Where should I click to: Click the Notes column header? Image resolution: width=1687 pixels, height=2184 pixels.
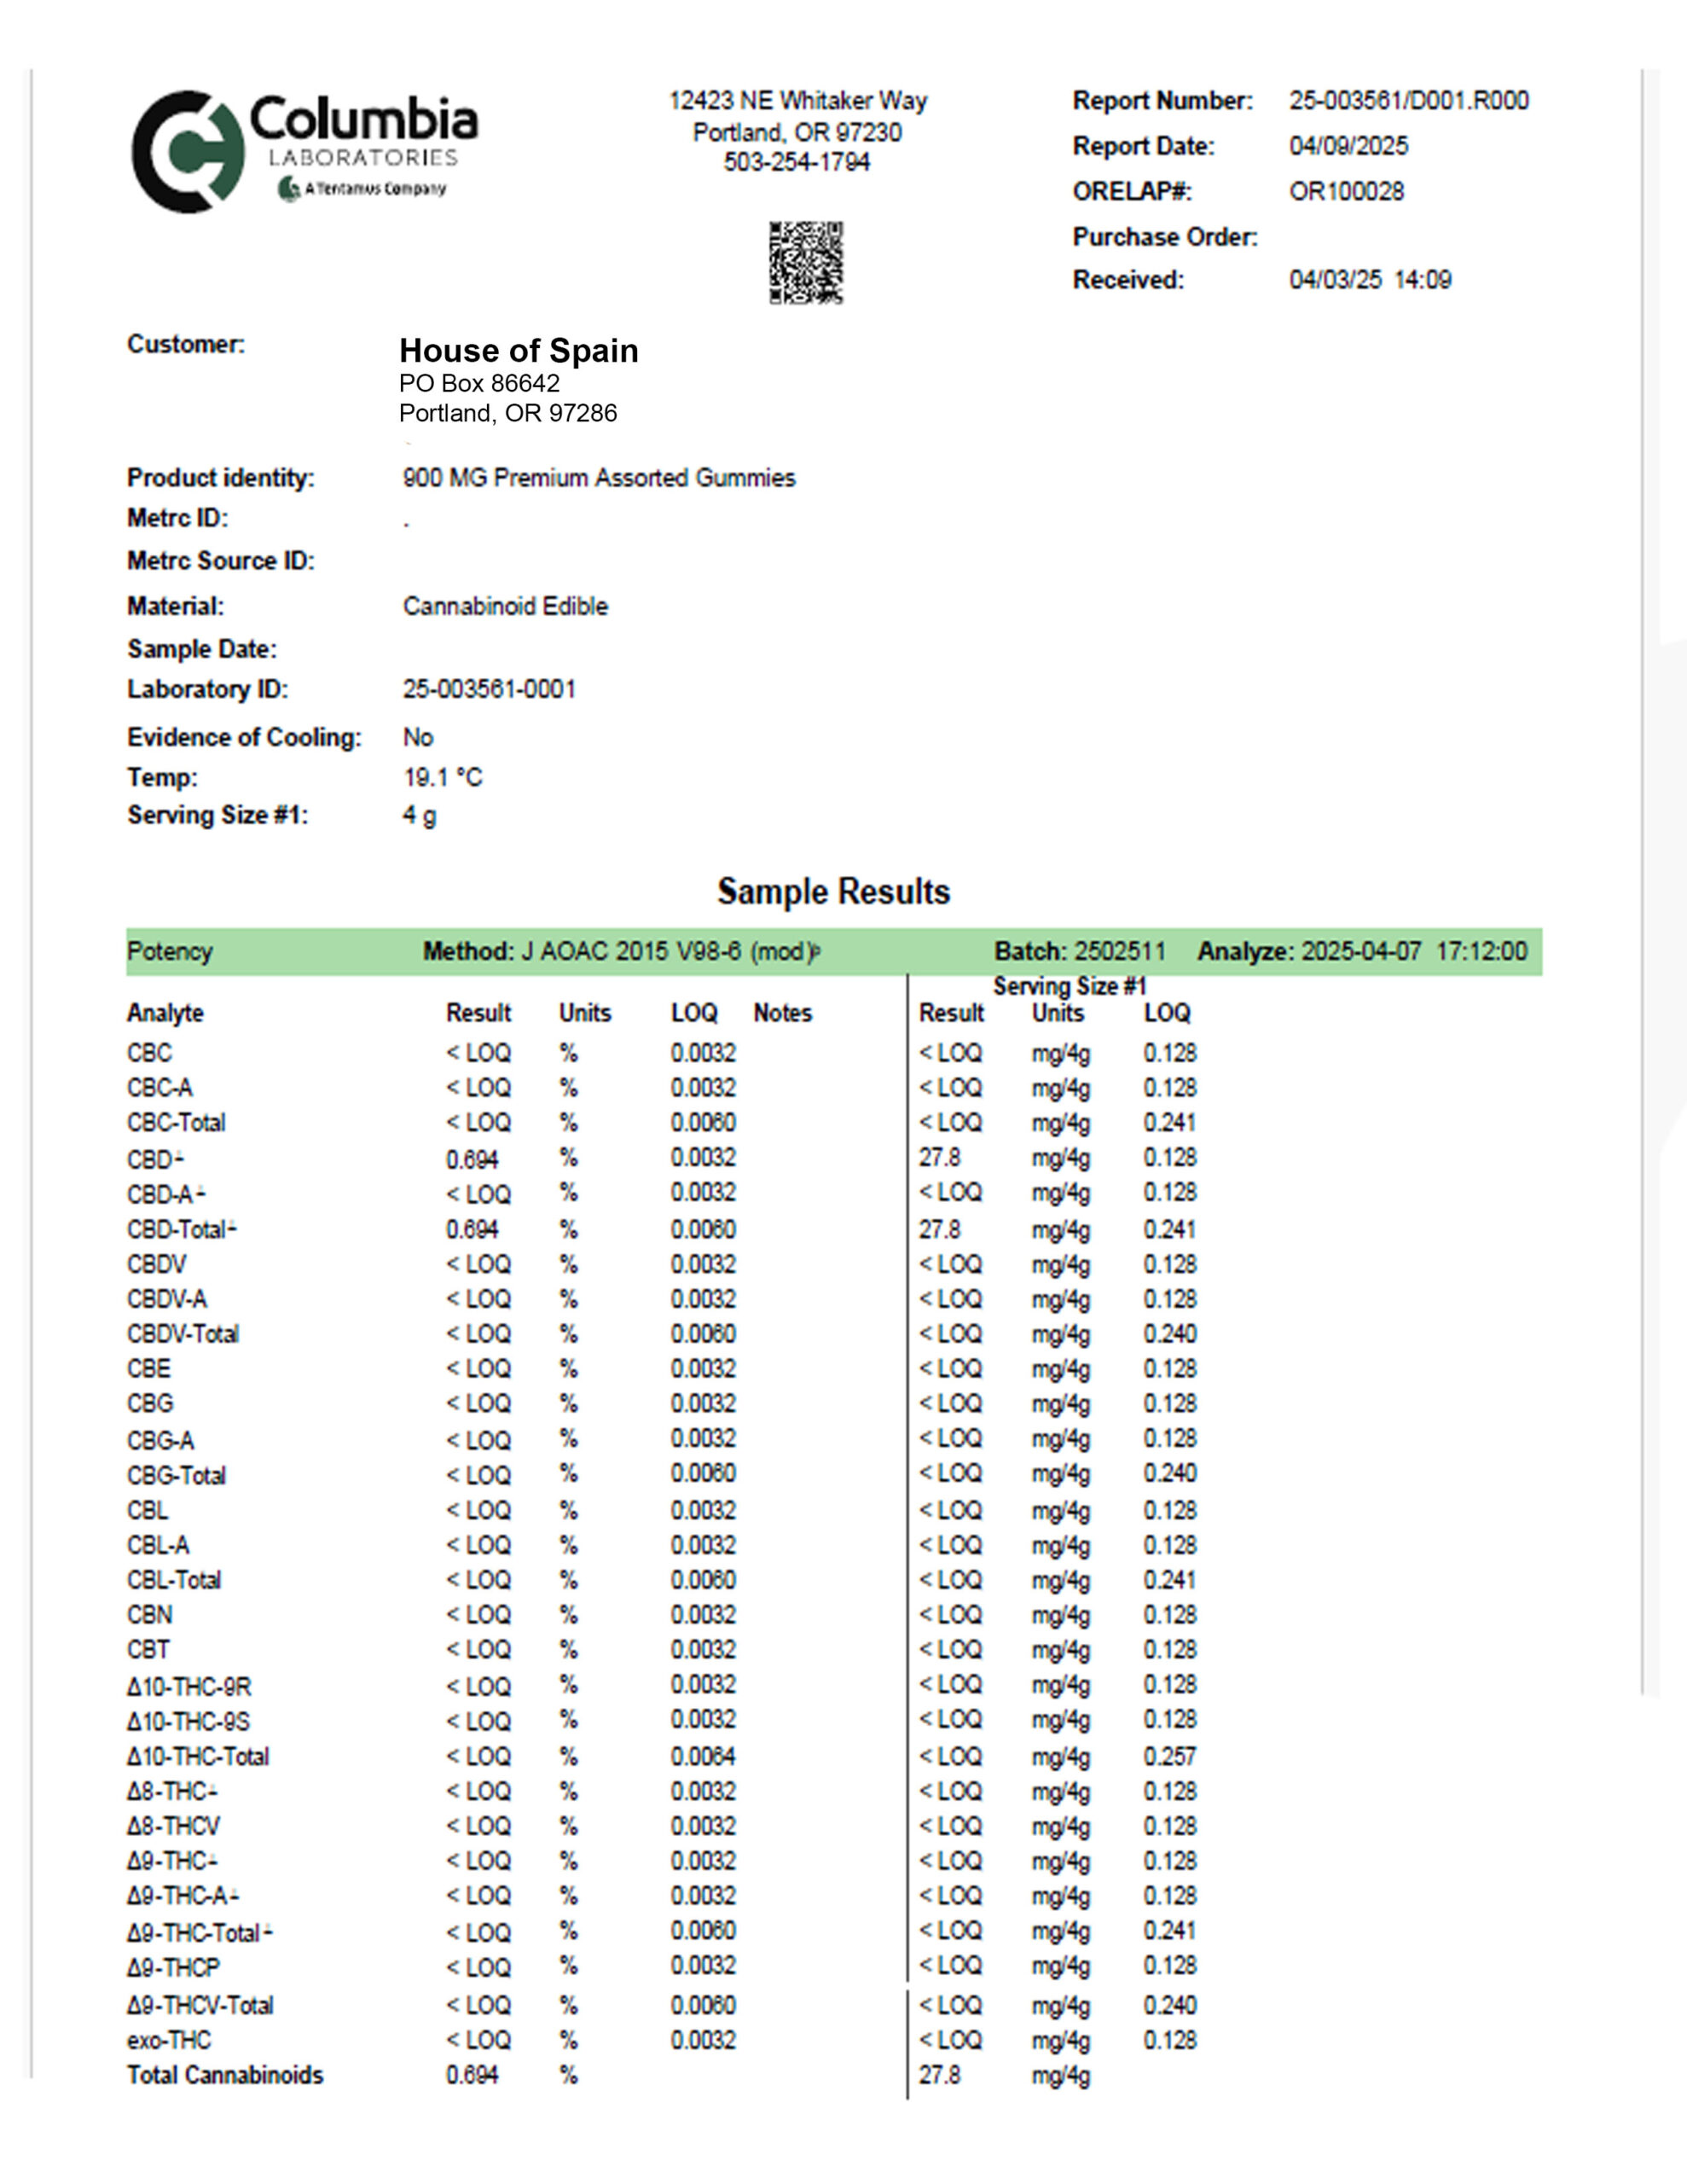coord(782,1013)
